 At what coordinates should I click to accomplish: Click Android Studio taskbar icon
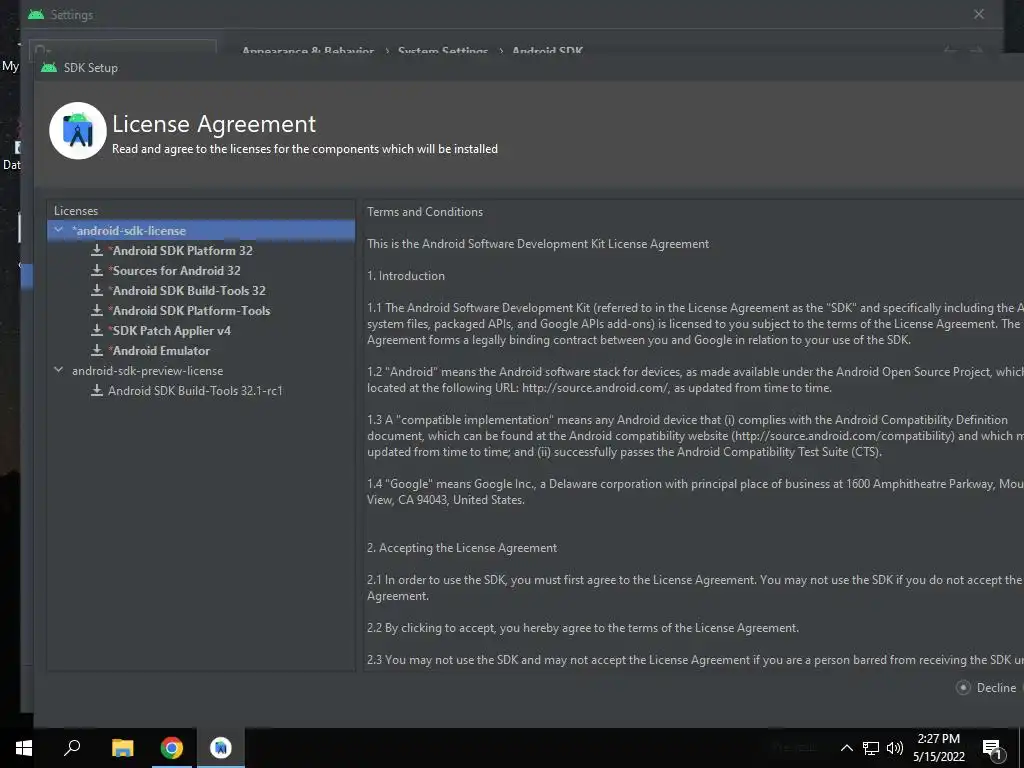221,748
